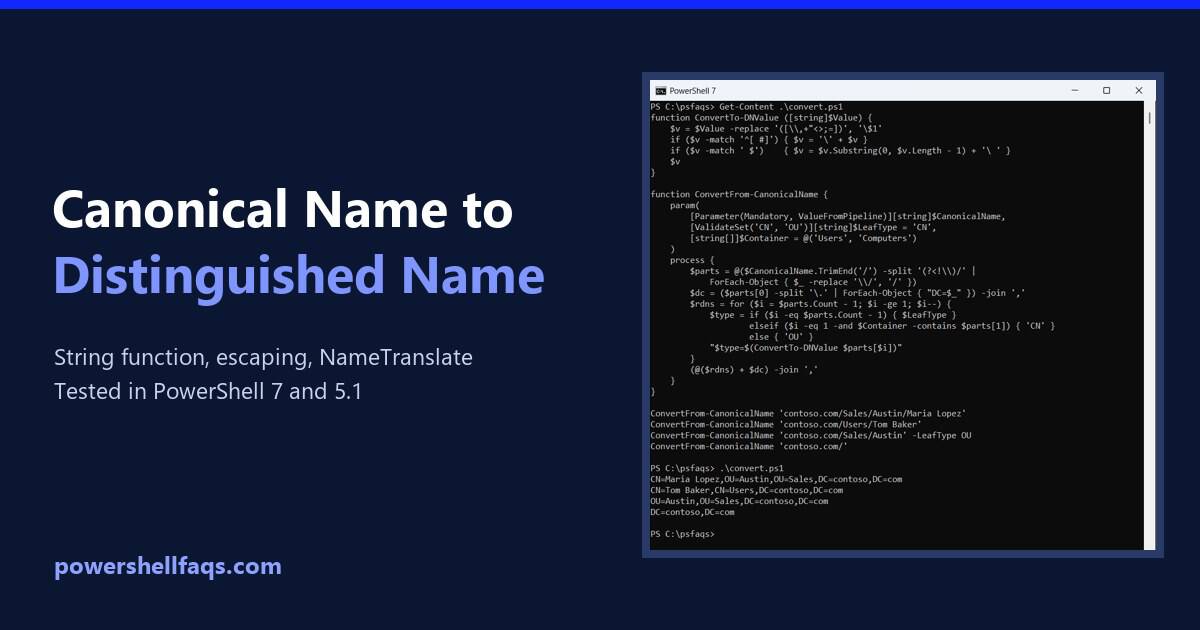Click the 'Distinguished Name' heading

coord(299,275)
